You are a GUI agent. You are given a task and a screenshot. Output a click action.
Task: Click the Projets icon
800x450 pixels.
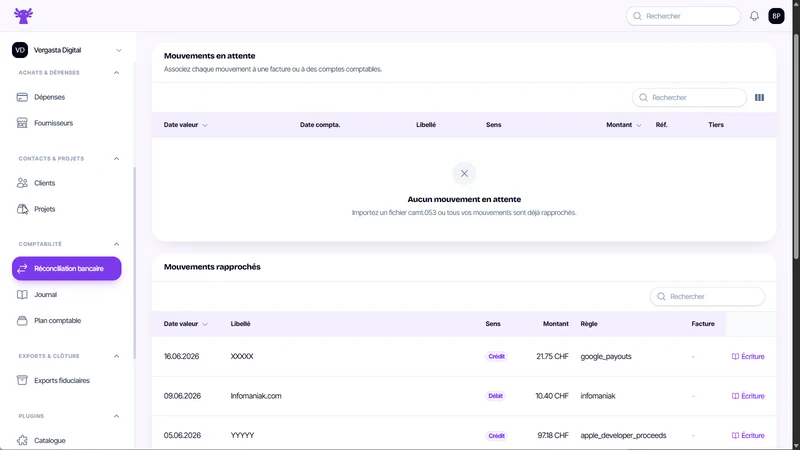coord(22,209)
